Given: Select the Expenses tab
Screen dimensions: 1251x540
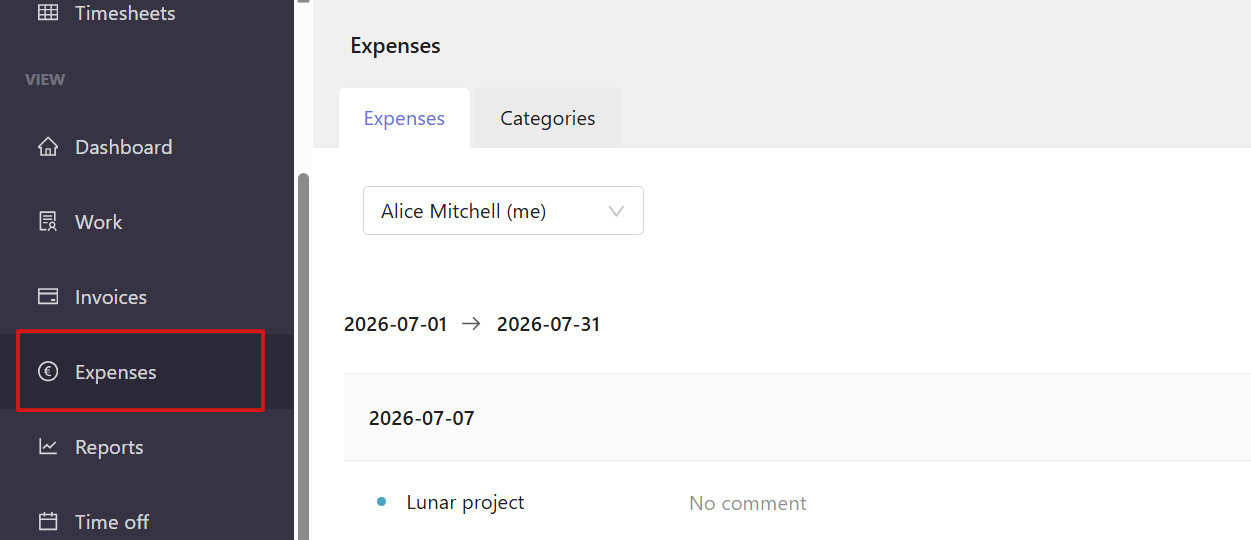Looking at the screenshot, I should (404, 118).
